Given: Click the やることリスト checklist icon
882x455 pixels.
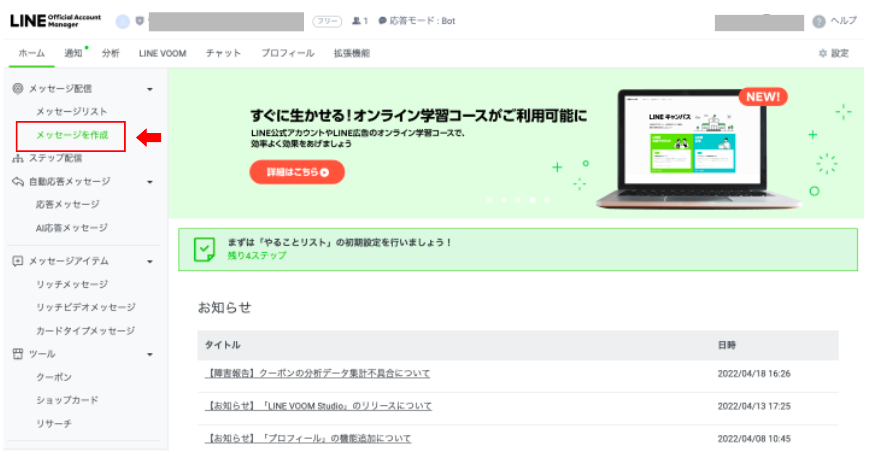Looking at the screenshot, I should pyautogui.click(x=204, y=249).
